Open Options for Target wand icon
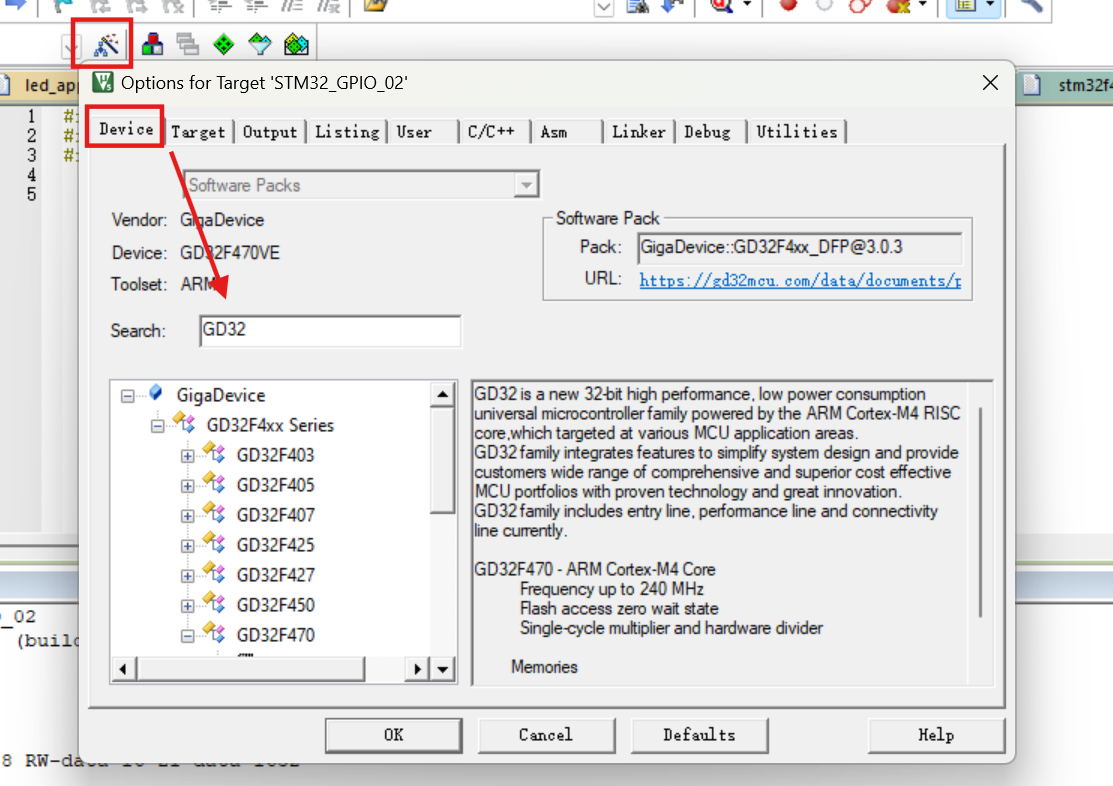Screen dimensions: 1113x786 pos(106,45)
